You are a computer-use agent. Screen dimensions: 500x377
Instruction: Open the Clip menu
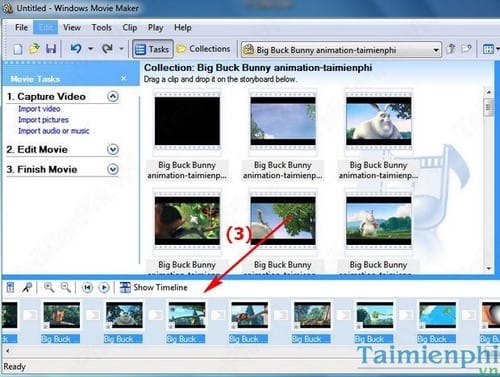click(130, 28)
